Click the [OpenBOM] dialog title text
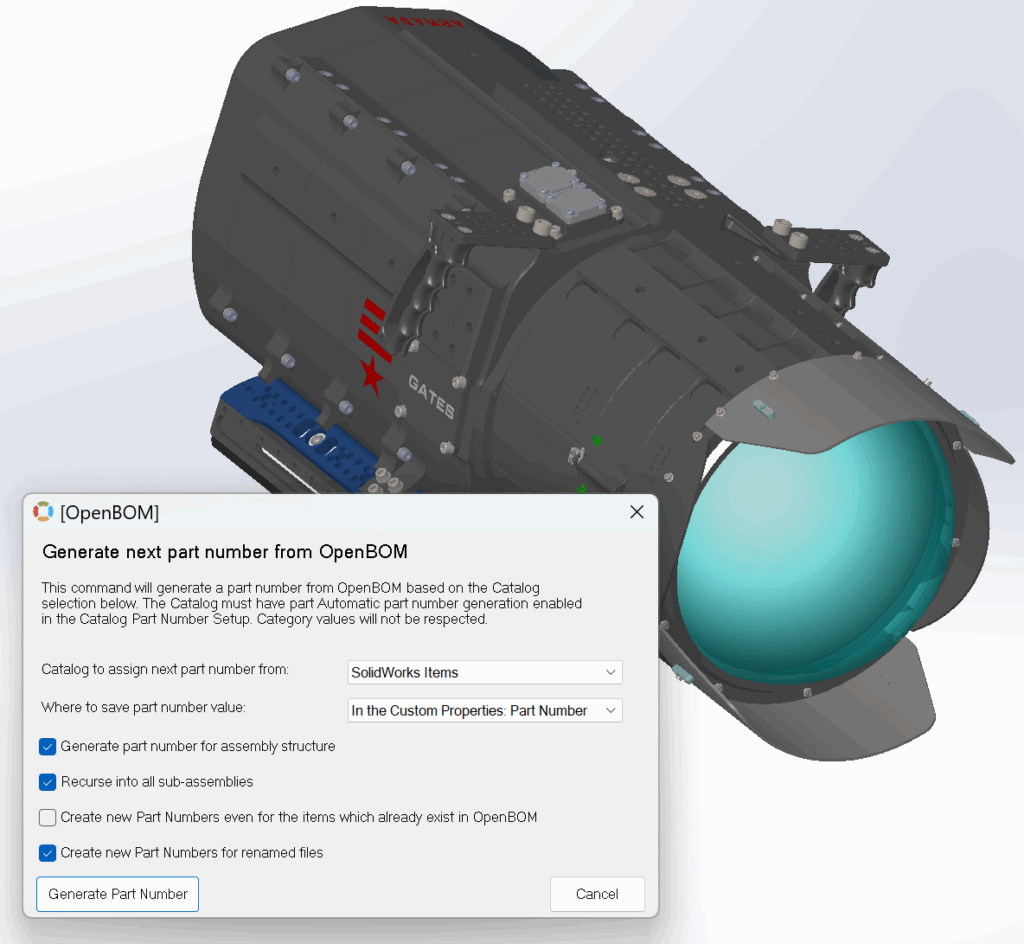This screenshot has height=944, width=1024. [x=109, y=513]
